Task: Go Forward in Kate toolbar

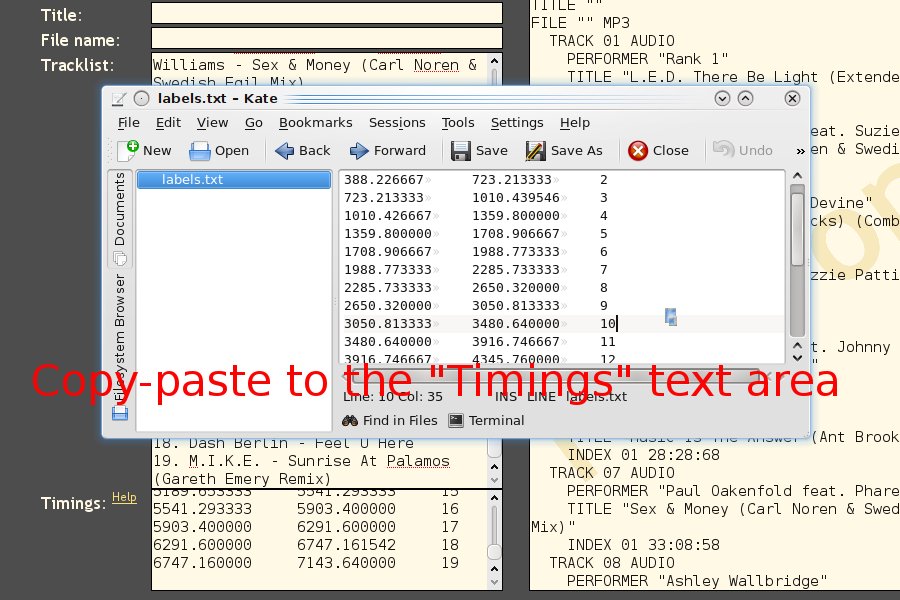Action: click(387, 150)
